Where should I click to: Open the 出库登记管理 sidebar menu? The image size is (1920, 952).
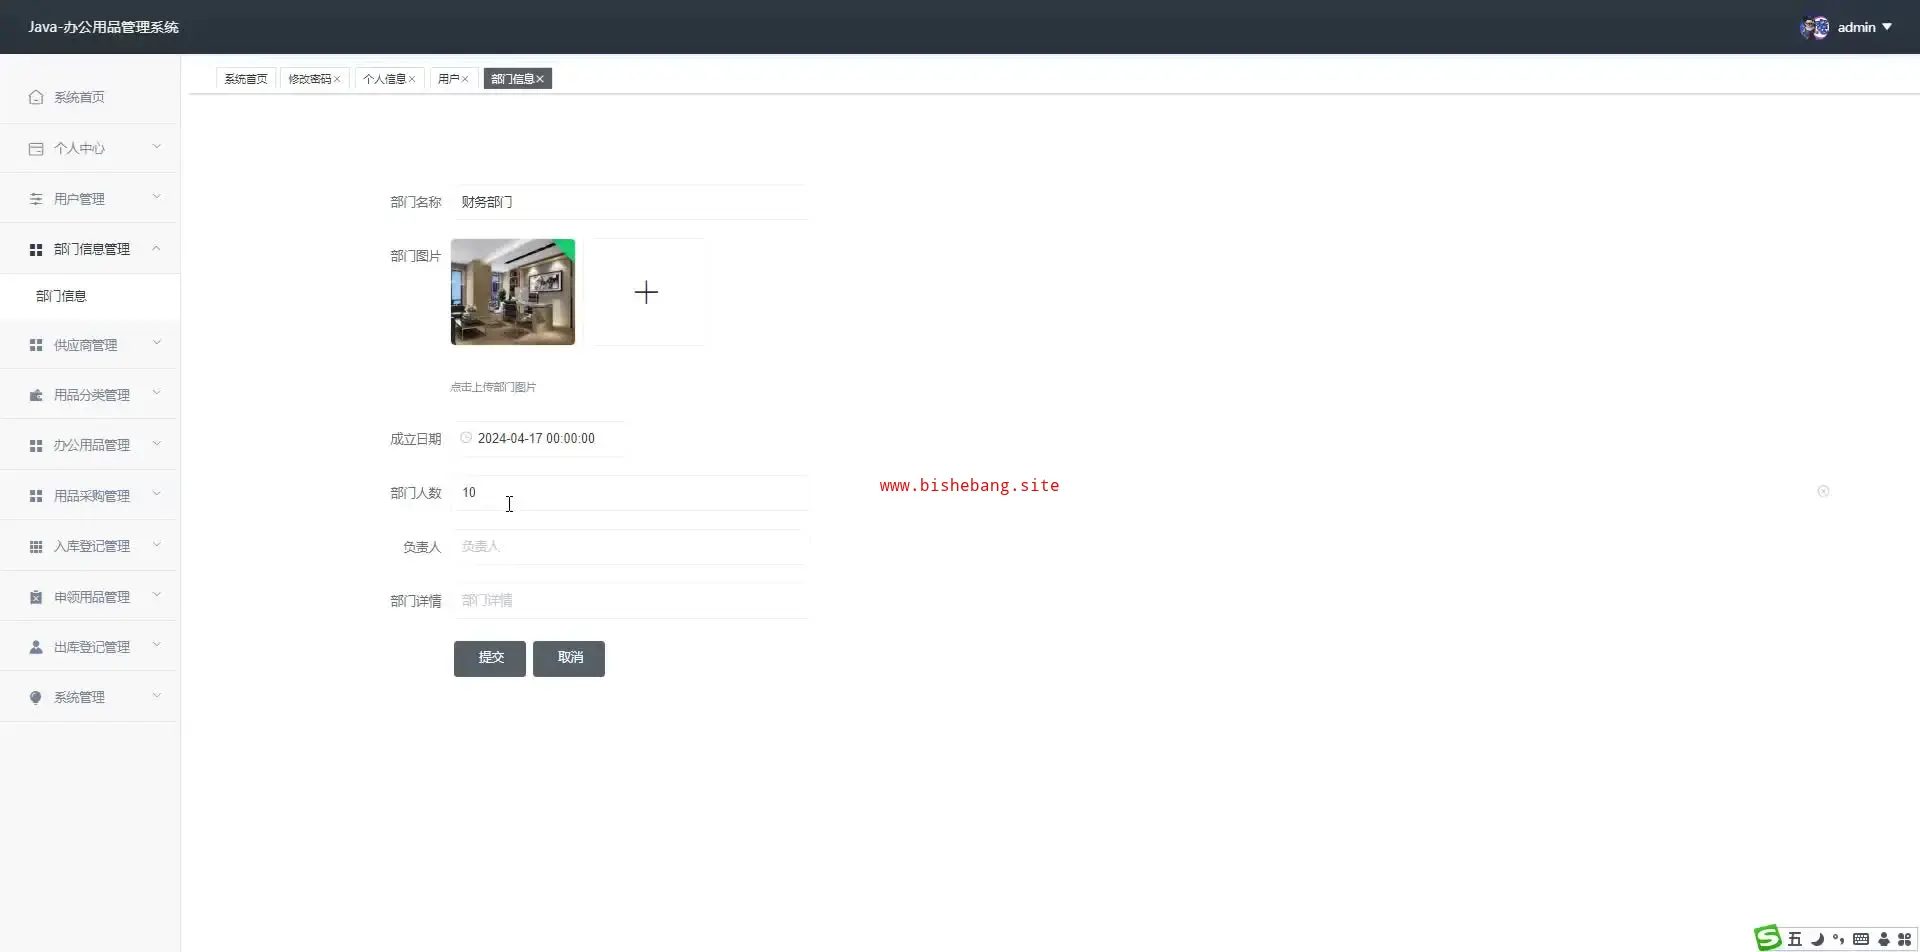(x=90, y=647)
